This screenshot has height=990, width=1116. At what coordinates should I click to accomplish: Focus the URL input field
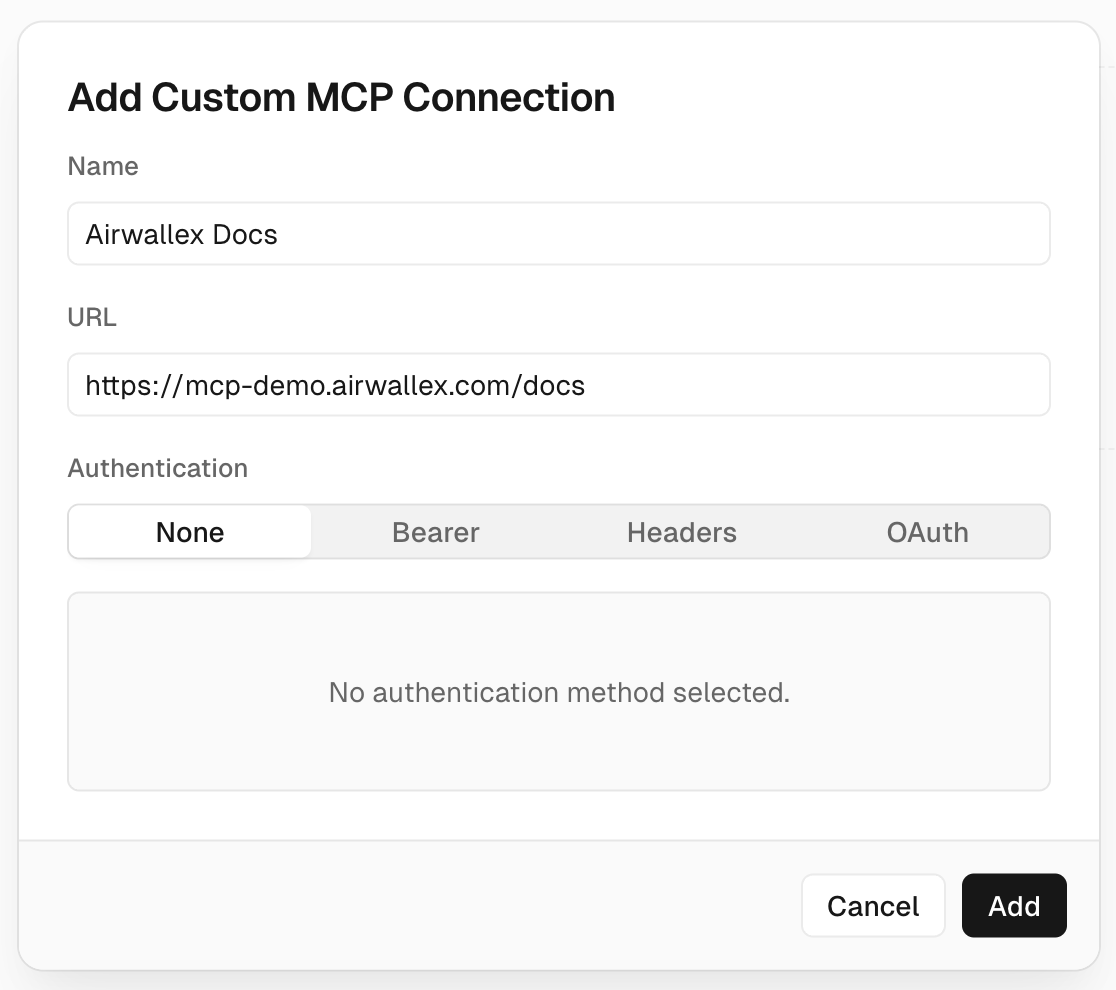click(559, 384)
